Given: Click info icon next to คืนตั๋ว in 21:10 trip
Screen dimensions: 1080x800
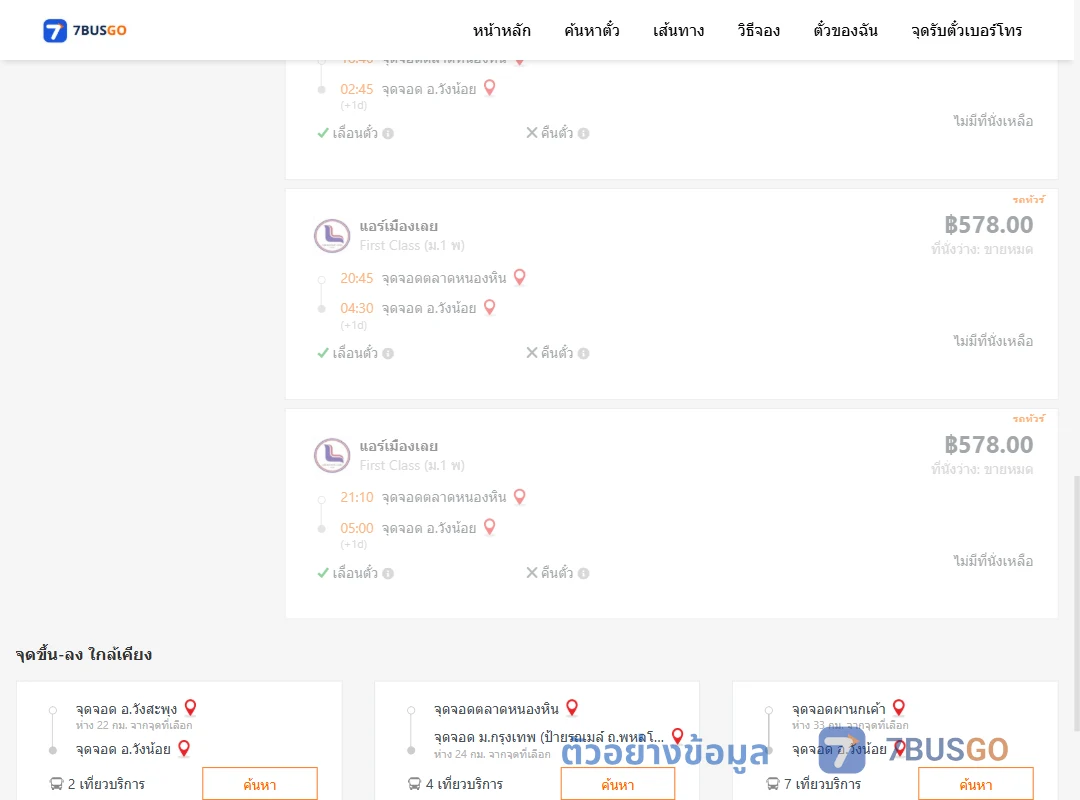Looking at the screenshot, I should [x=583, y=573].
